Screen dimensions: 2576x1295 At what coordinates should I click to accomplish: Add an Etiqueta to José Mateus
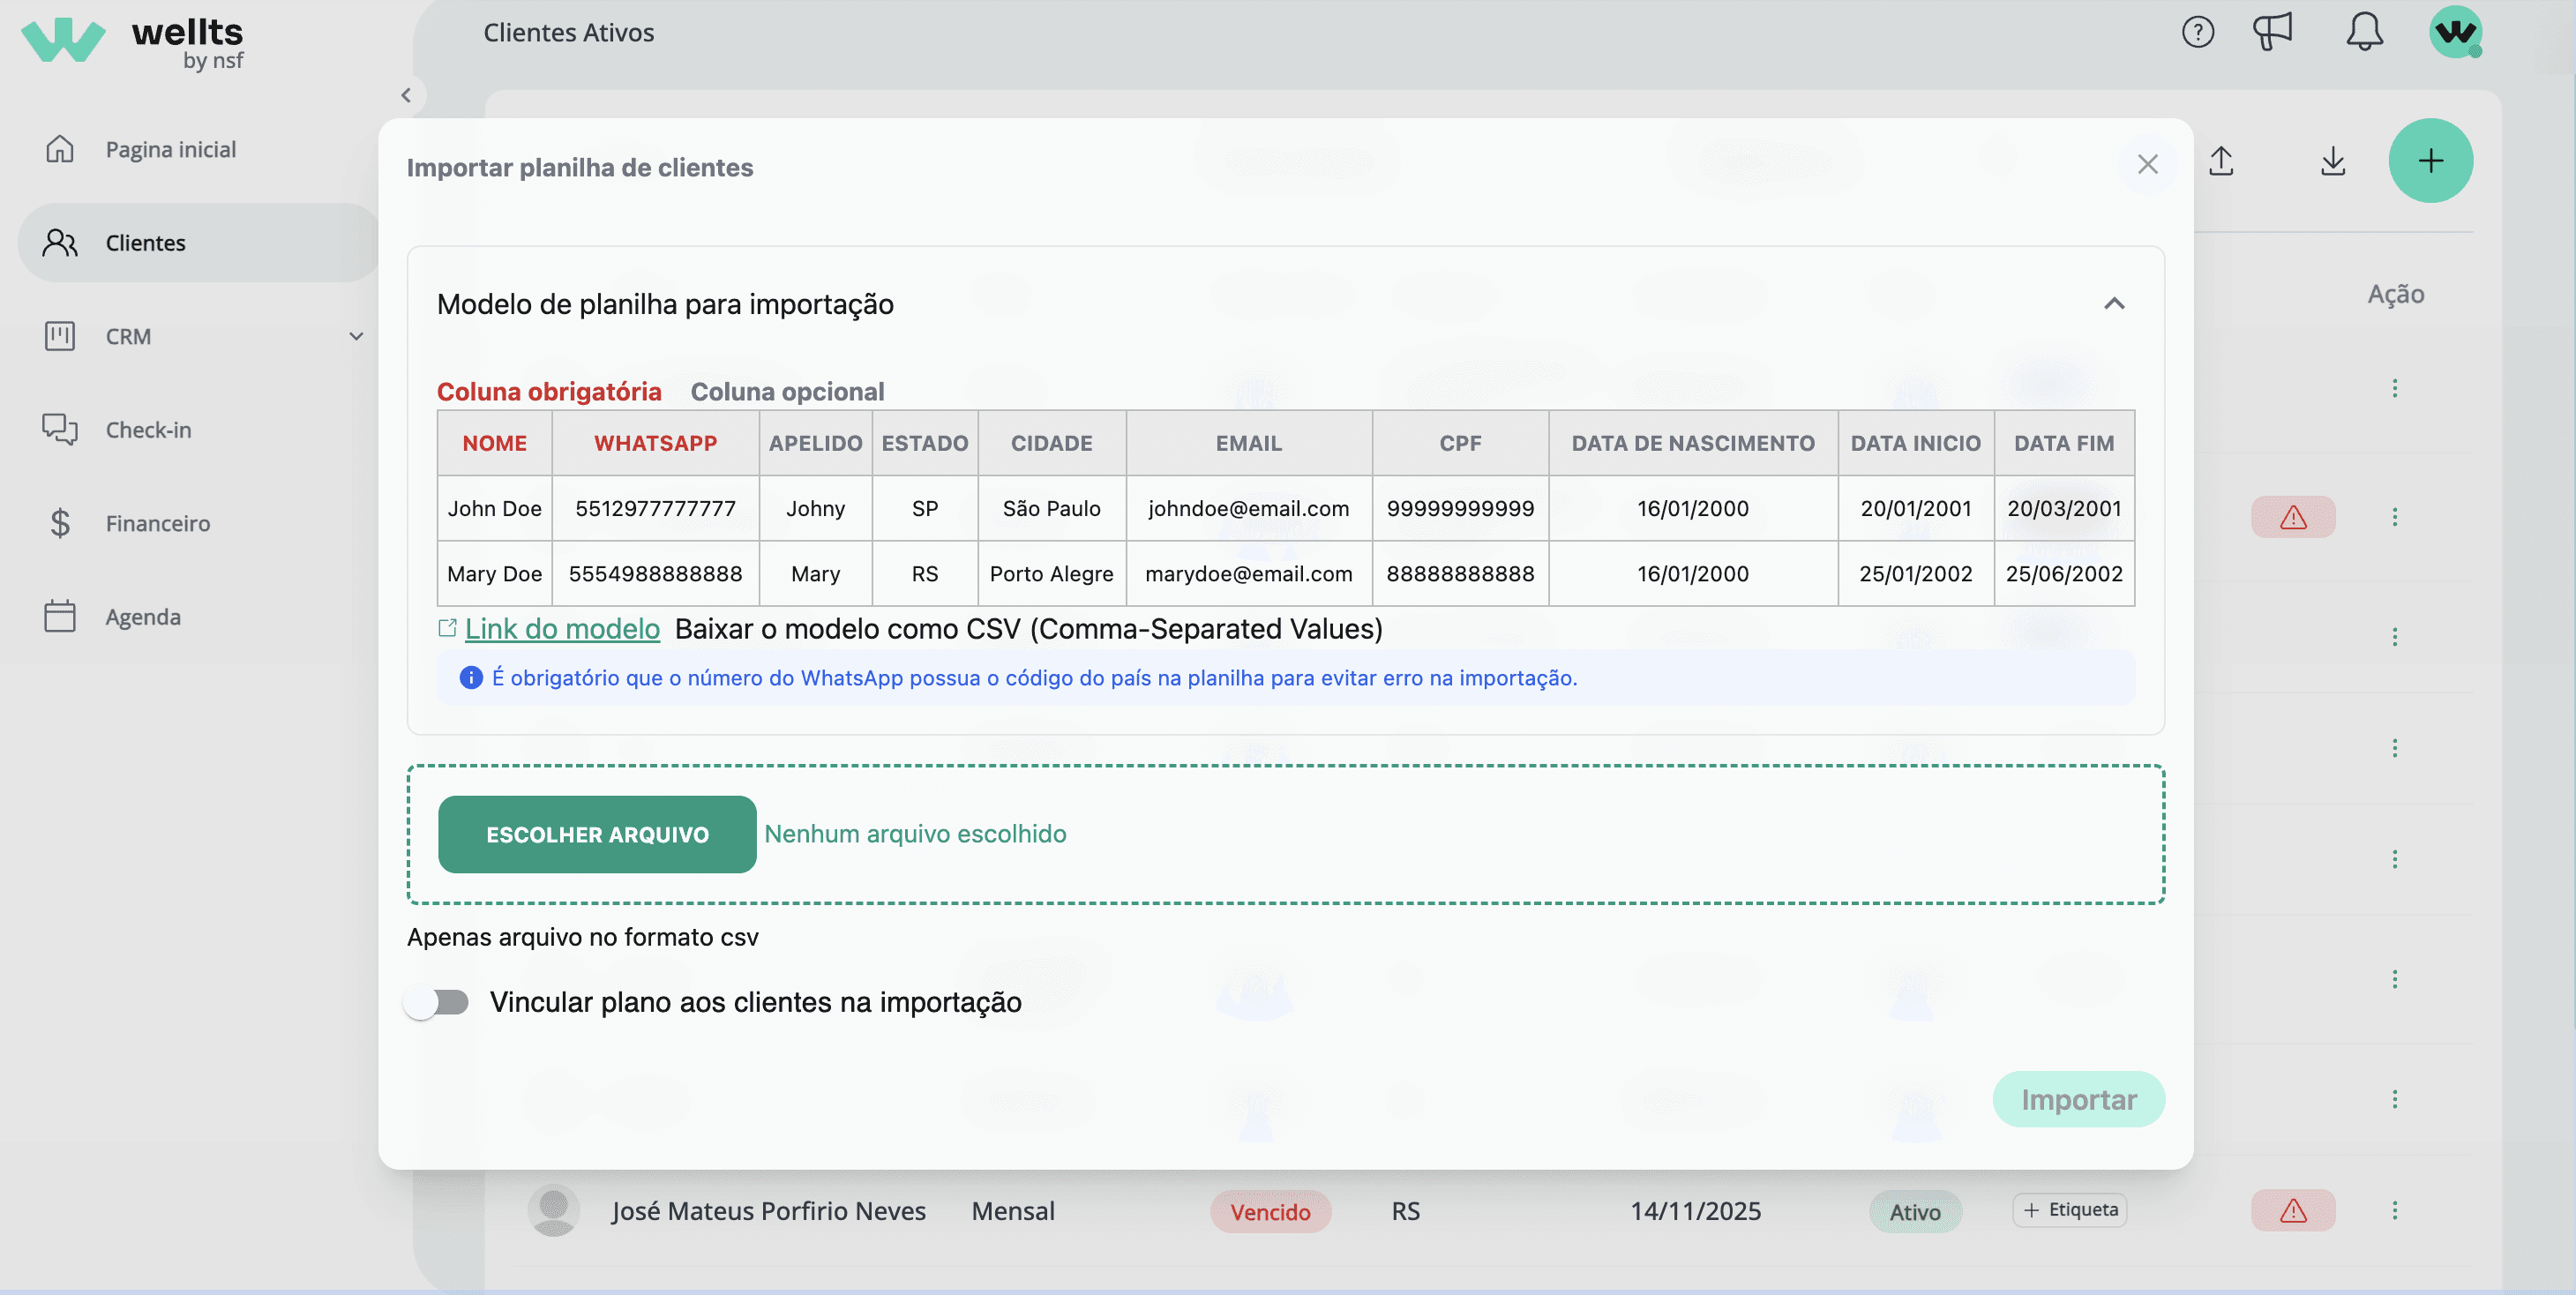coord(2069,1210)
